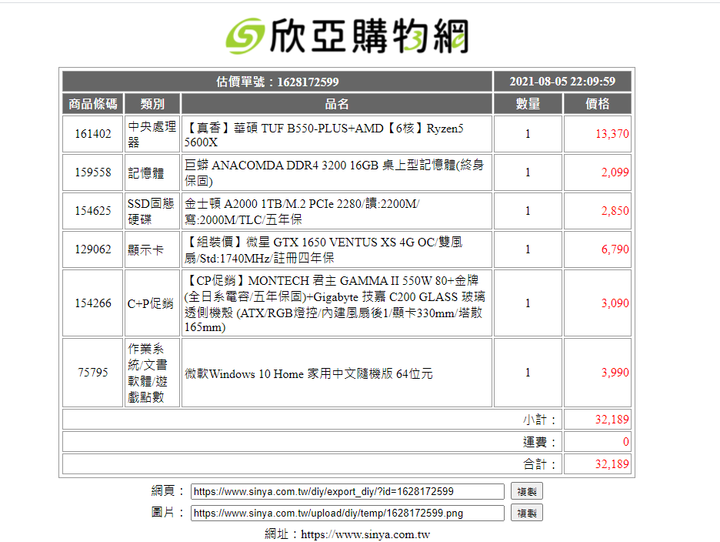Copy the 網頁 URL with its 複製 button
Screen dimensions: 720x542
pos(527,491)
